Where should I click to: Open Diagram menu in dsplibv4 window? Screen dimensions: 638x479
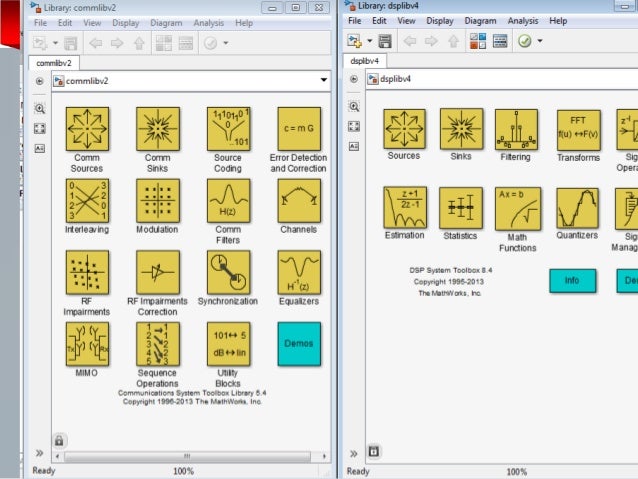click(480, 21)
